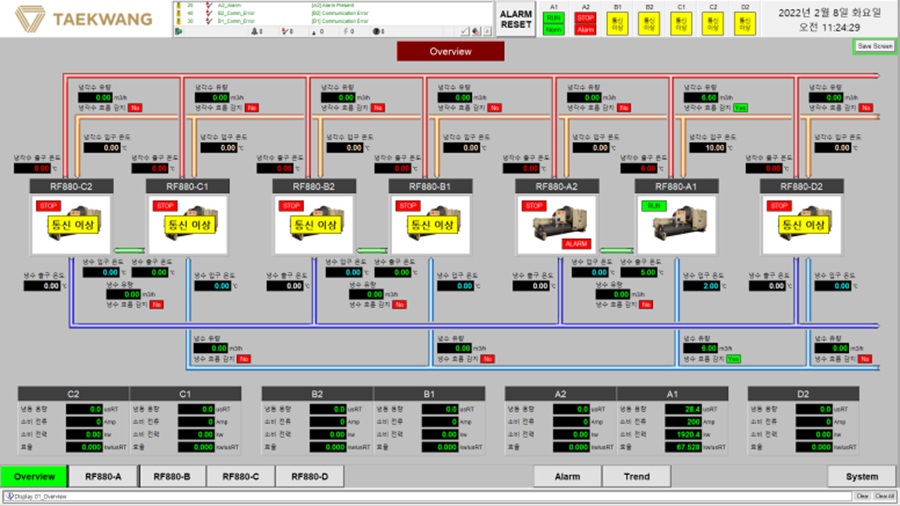
Task: Click the RF880-B1 label
Action: tap(430, 186)
